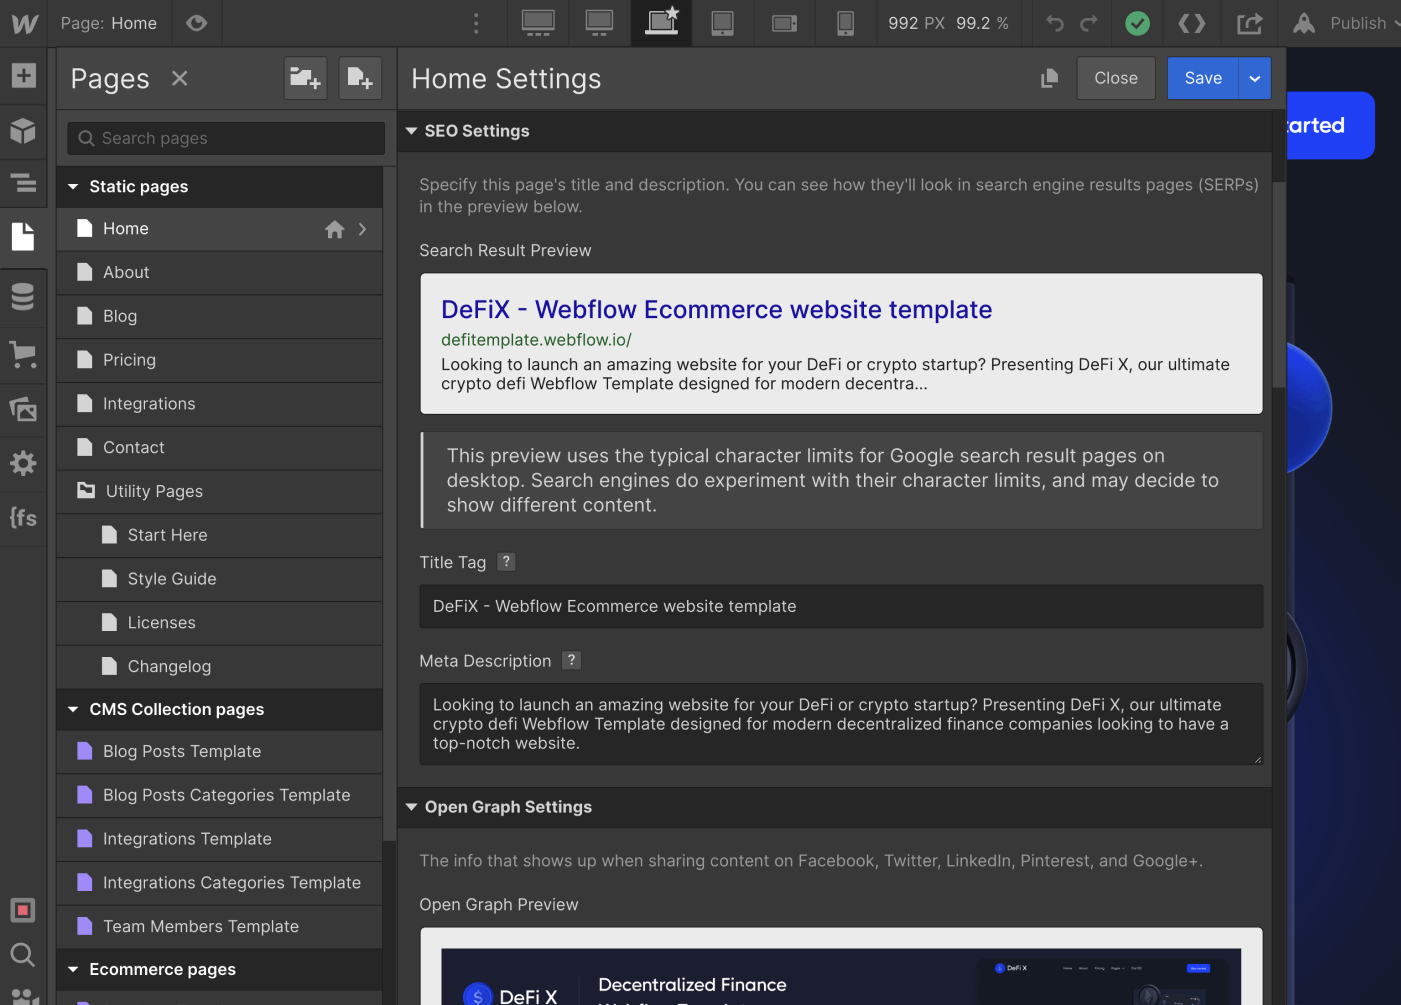
Task: Open the Ecommerce panel
Action: (23, 355)
